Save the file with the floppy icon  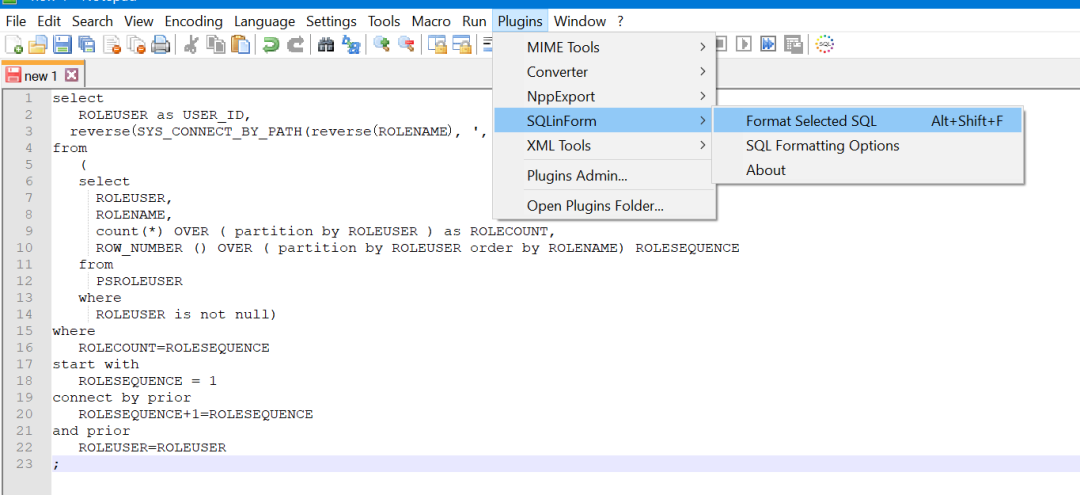point(63,45)
